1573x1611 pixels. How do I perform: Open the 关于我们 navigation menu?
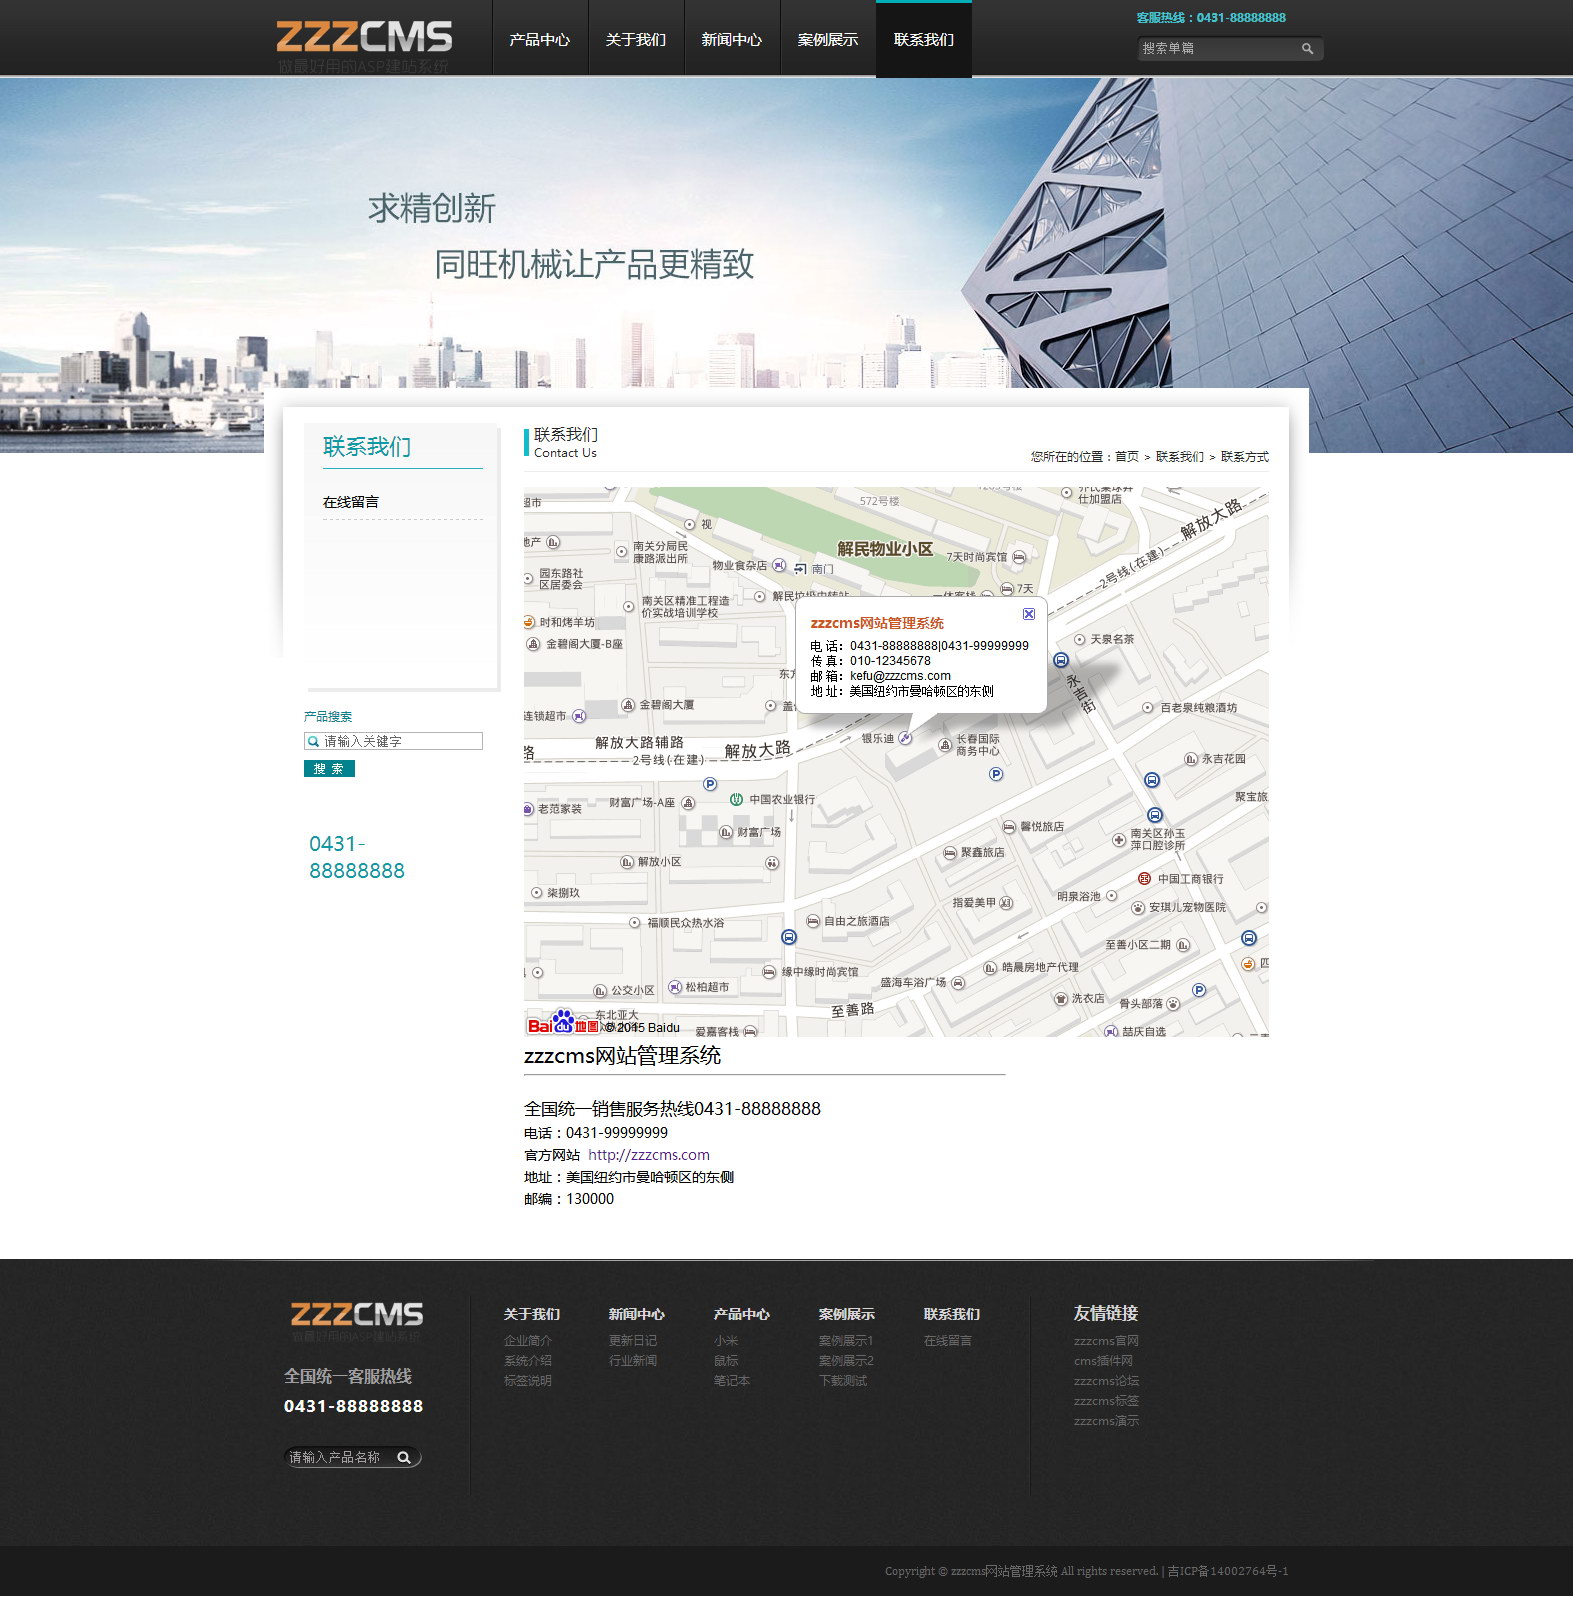[x=636, y=39]
